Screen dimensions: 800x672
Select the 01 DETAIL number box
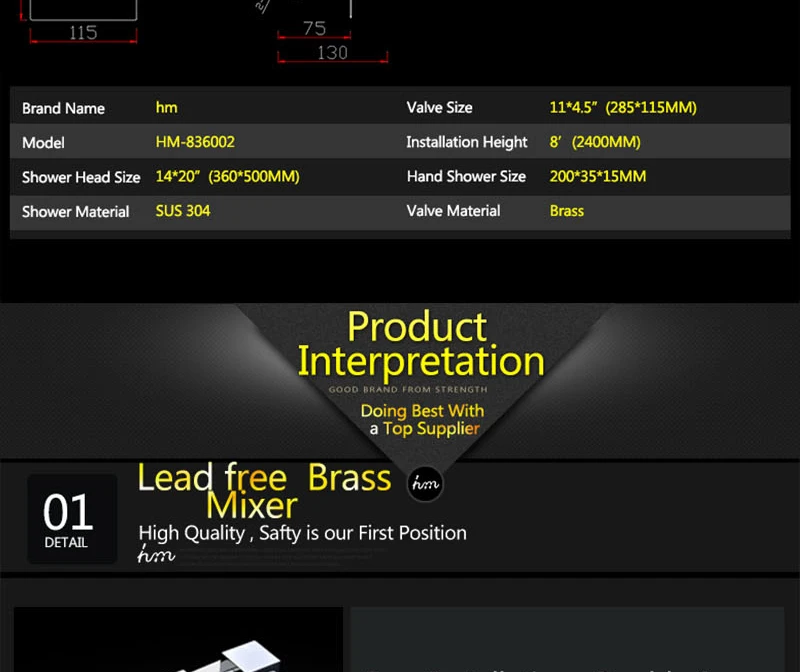click(x=72, y=519)
